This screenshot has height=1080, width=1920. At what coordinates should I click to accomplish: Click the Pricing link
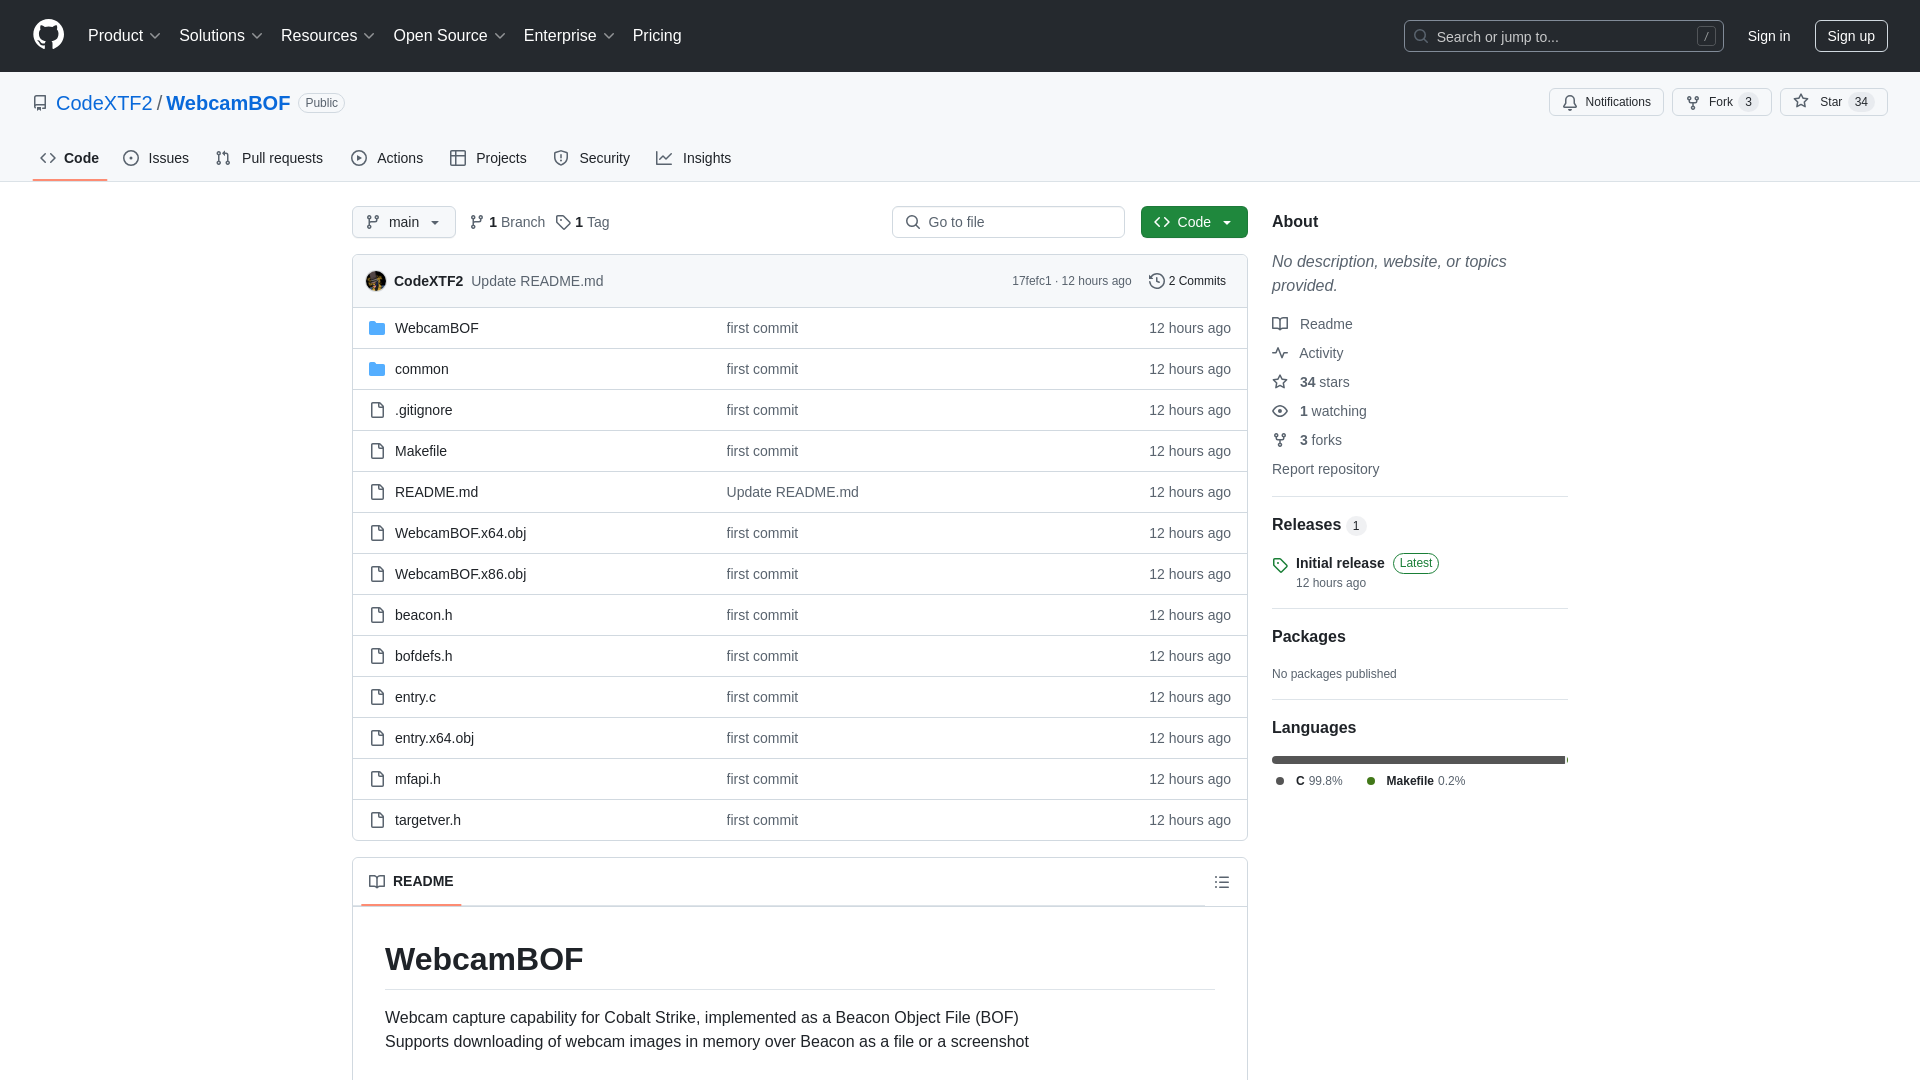pos(657,36)
